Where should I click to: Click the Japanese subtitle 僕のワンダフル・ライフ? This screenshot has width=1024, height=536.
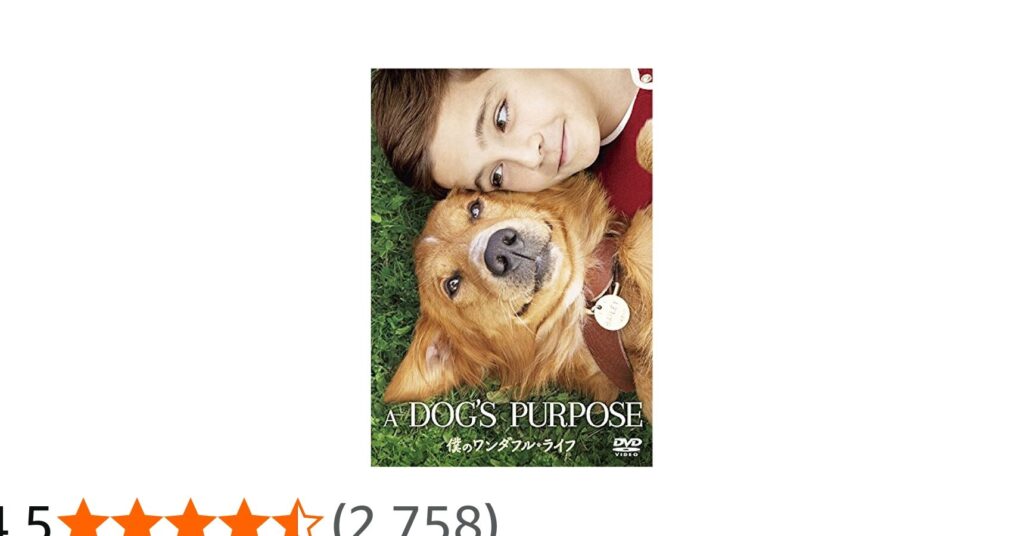(x=510, y=445)
